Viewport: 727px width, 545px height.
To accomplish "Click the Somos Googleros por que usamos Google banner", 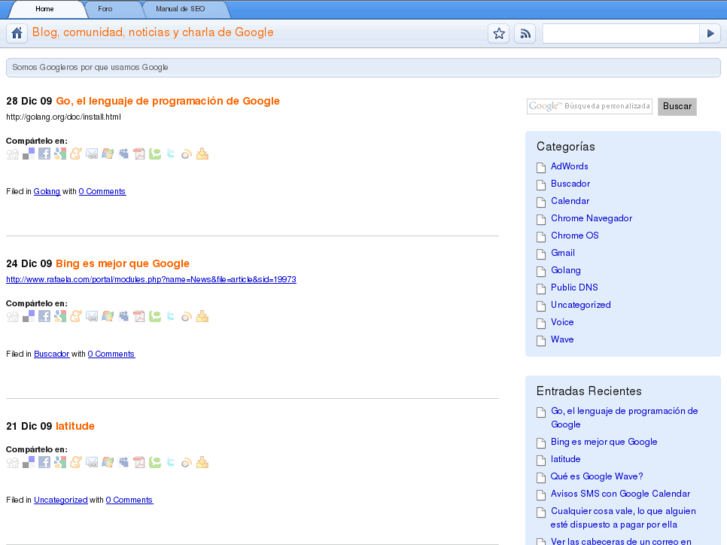I will coord(363,68).
